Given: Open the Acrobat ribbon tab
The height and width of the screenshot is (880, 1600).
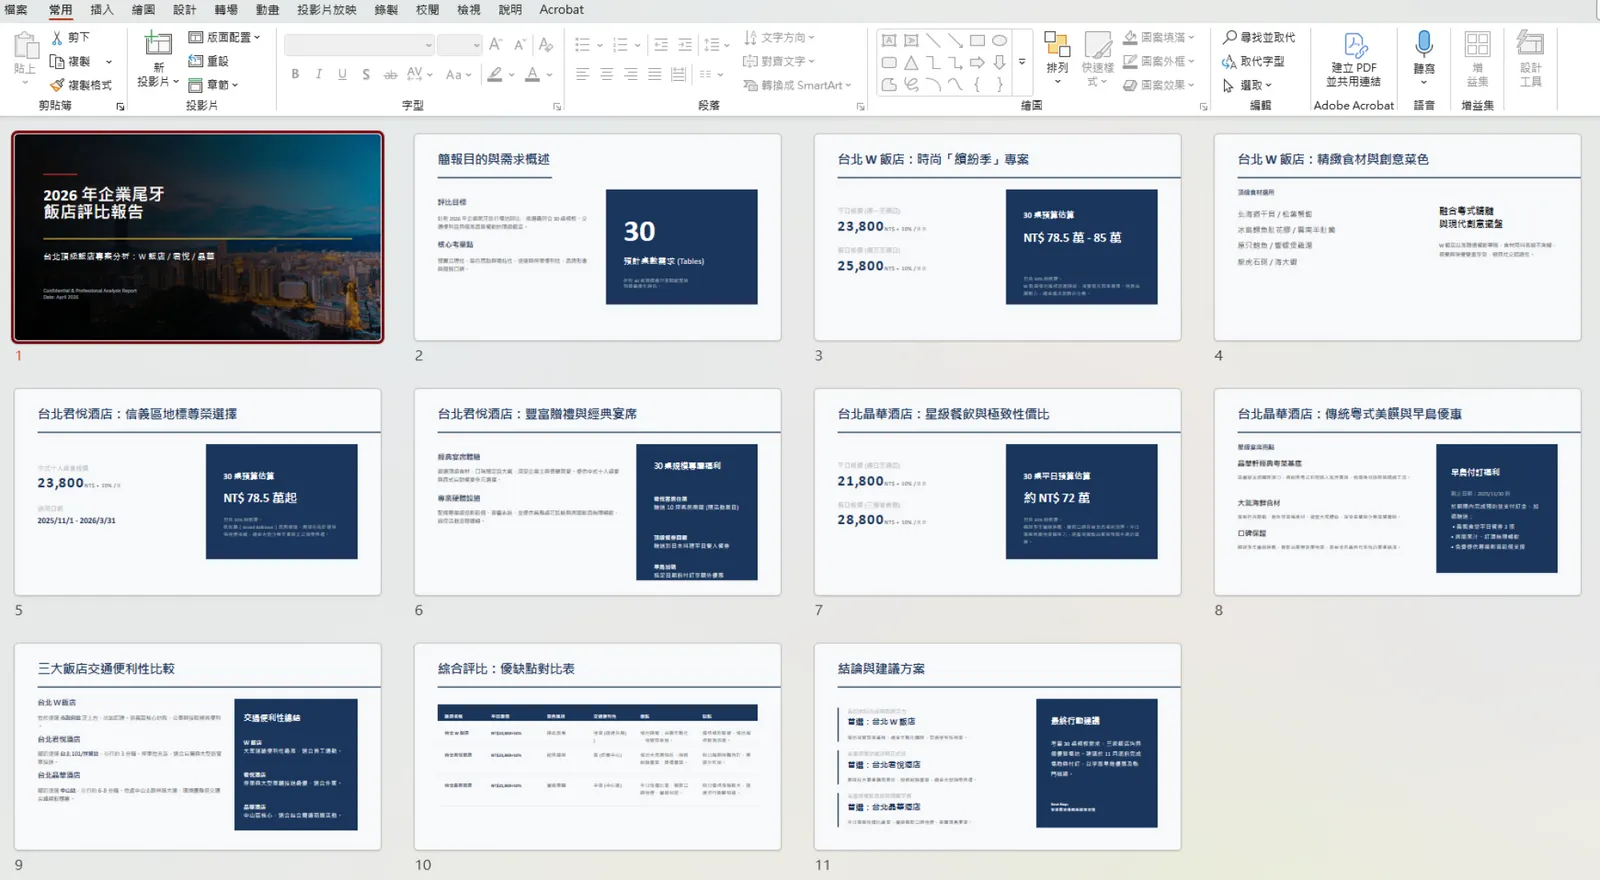Looking at the screenshot, I should tap(562, 10).
